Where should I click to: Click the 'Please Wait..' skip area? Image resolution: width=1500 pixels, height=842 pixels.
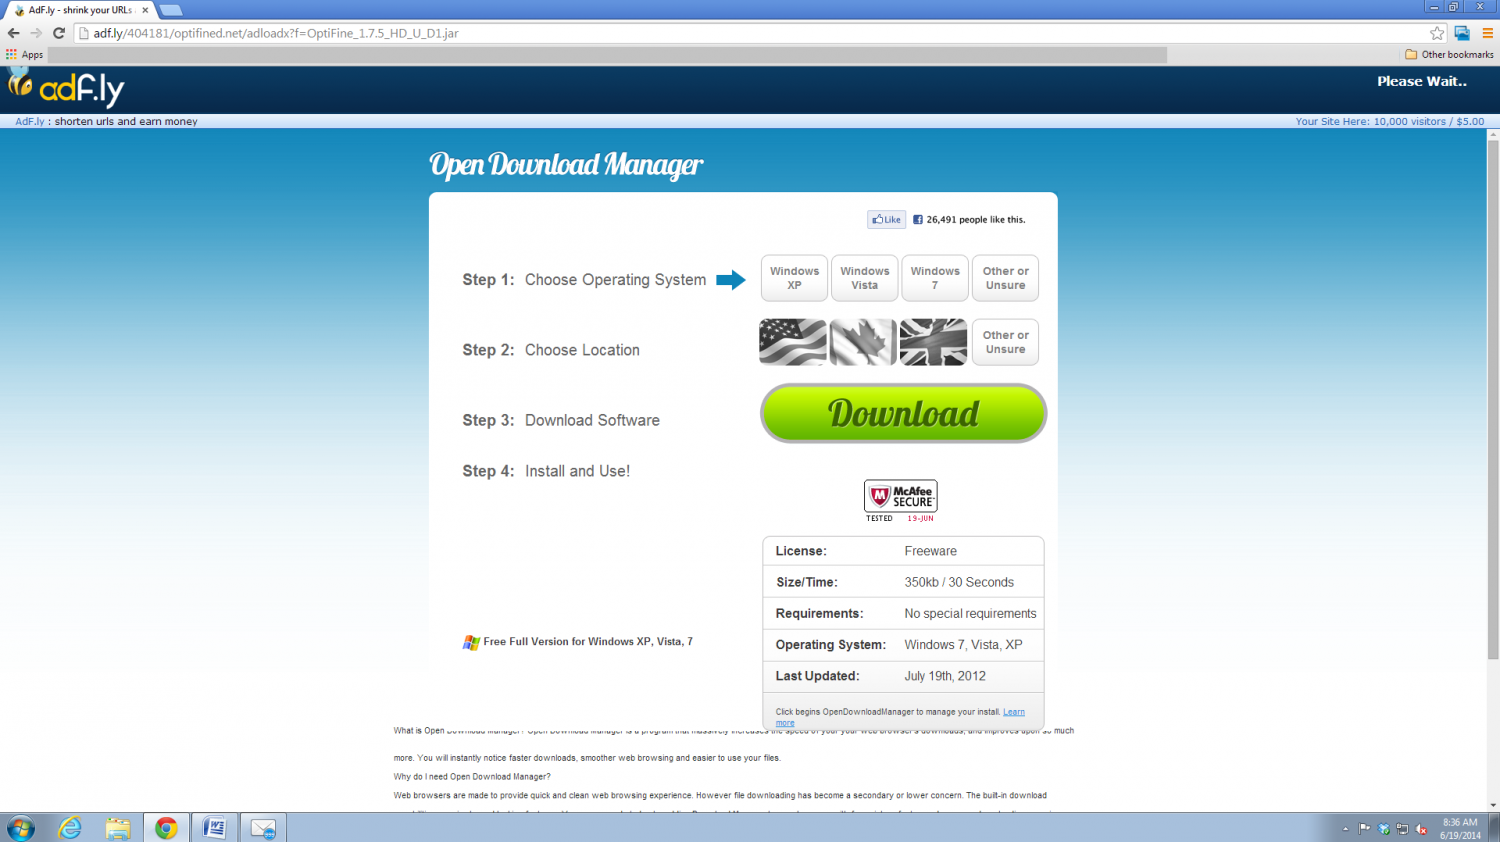click(1422, 82)
